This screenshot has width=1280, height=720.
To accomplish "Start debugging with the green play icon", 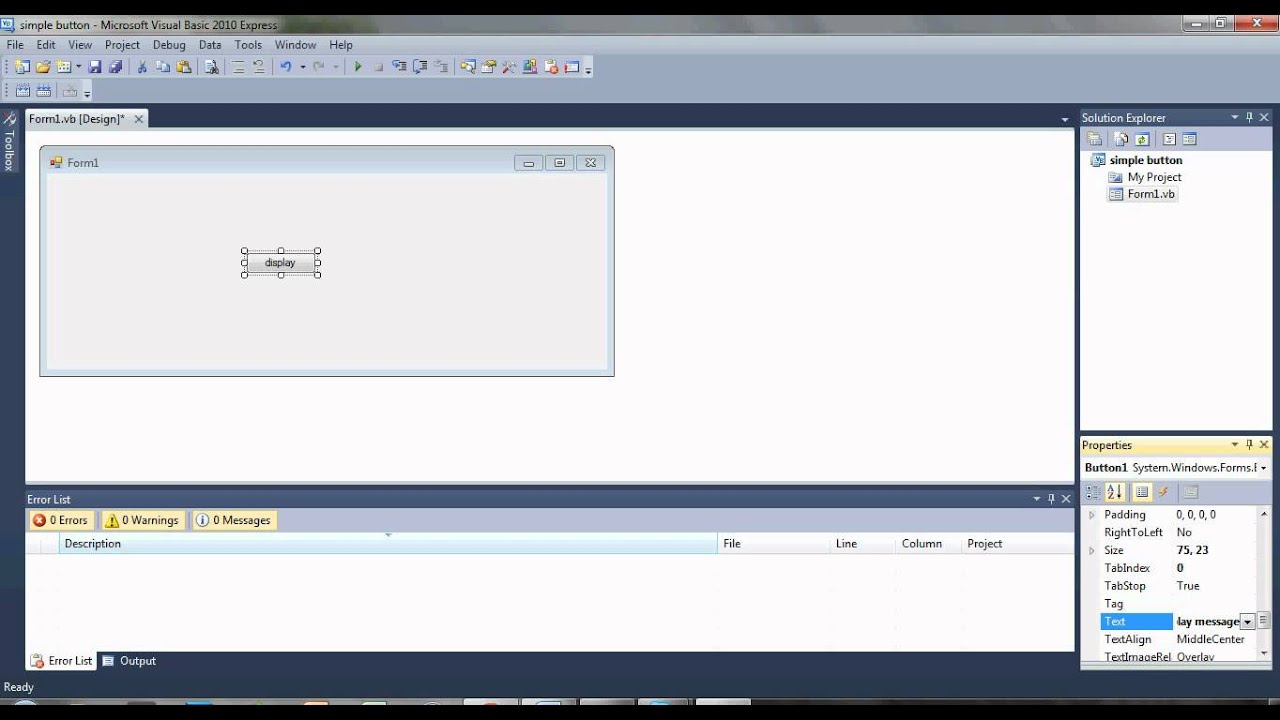I will pos(357,67).
